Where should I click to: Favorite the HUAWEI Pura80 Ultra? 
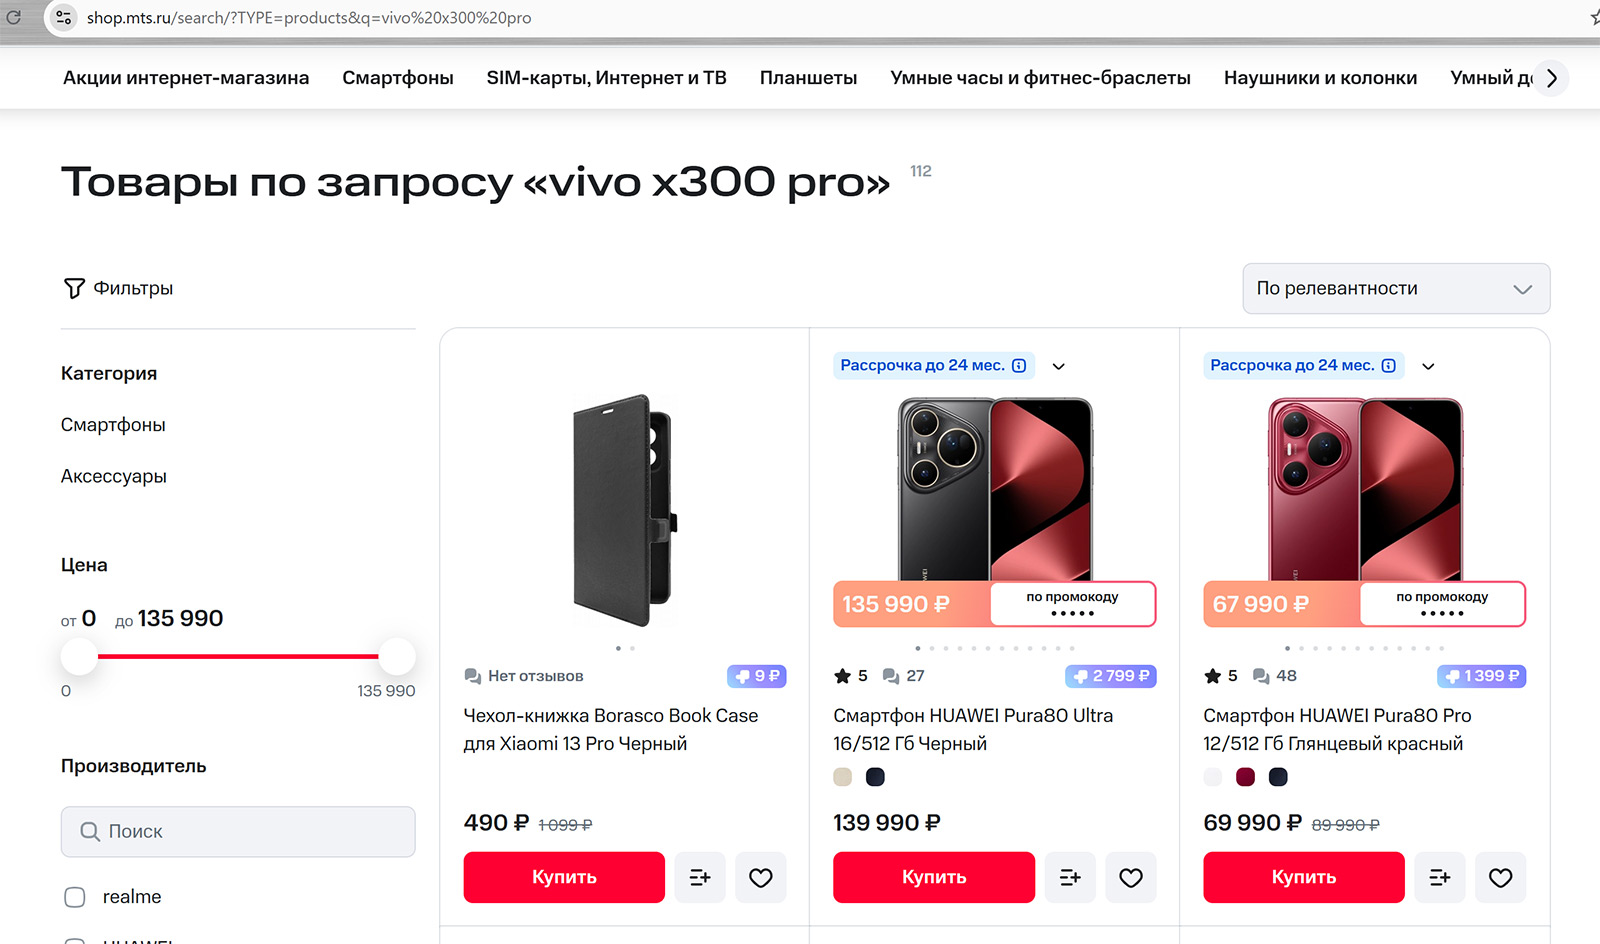[x=1130, y=877]
